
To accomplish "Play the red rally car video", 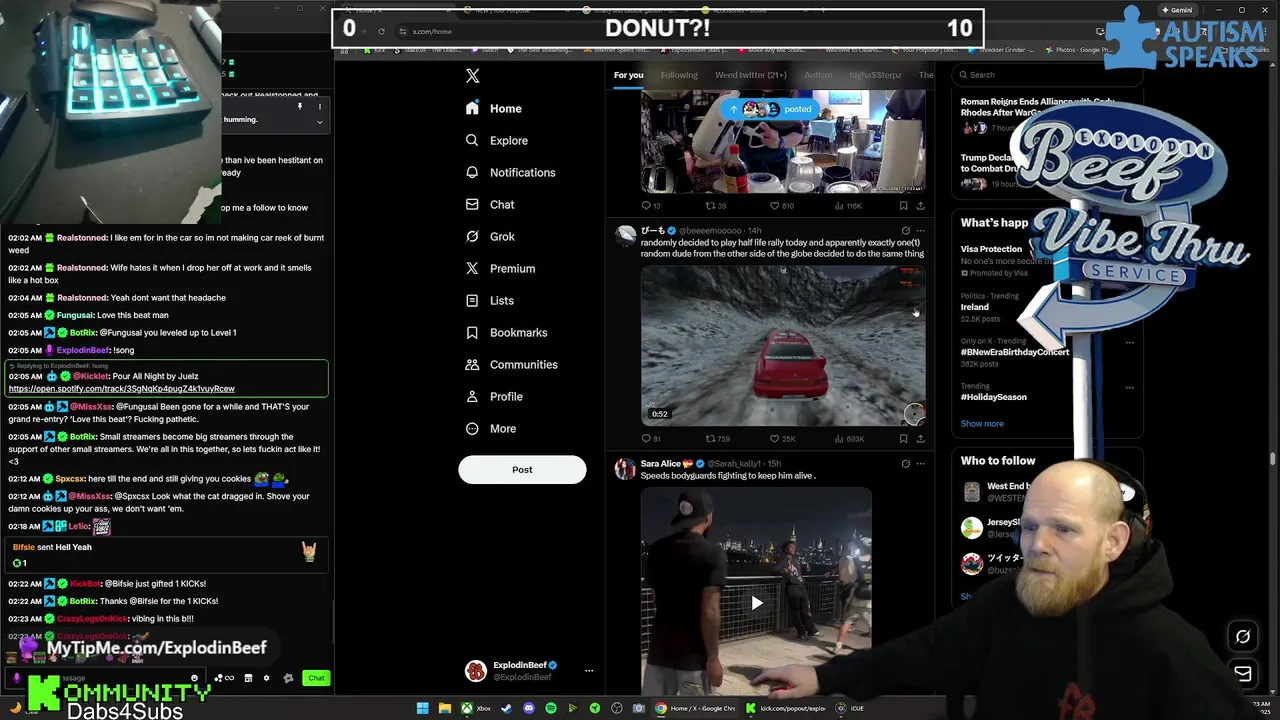I will coord(783,345).
